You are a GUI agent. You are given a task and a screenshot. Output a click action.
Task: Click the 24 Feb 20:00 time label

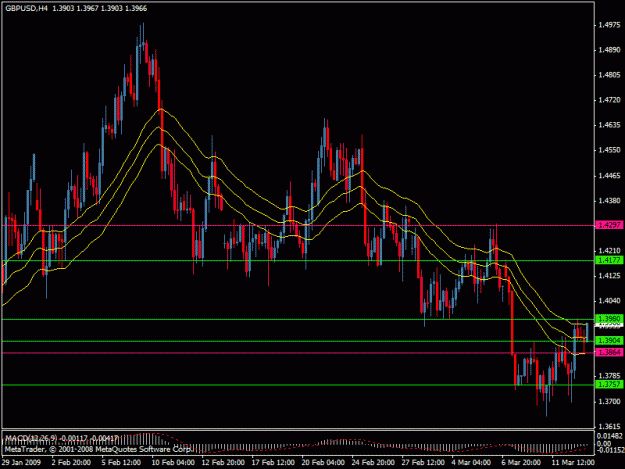(x=373, y=462)
